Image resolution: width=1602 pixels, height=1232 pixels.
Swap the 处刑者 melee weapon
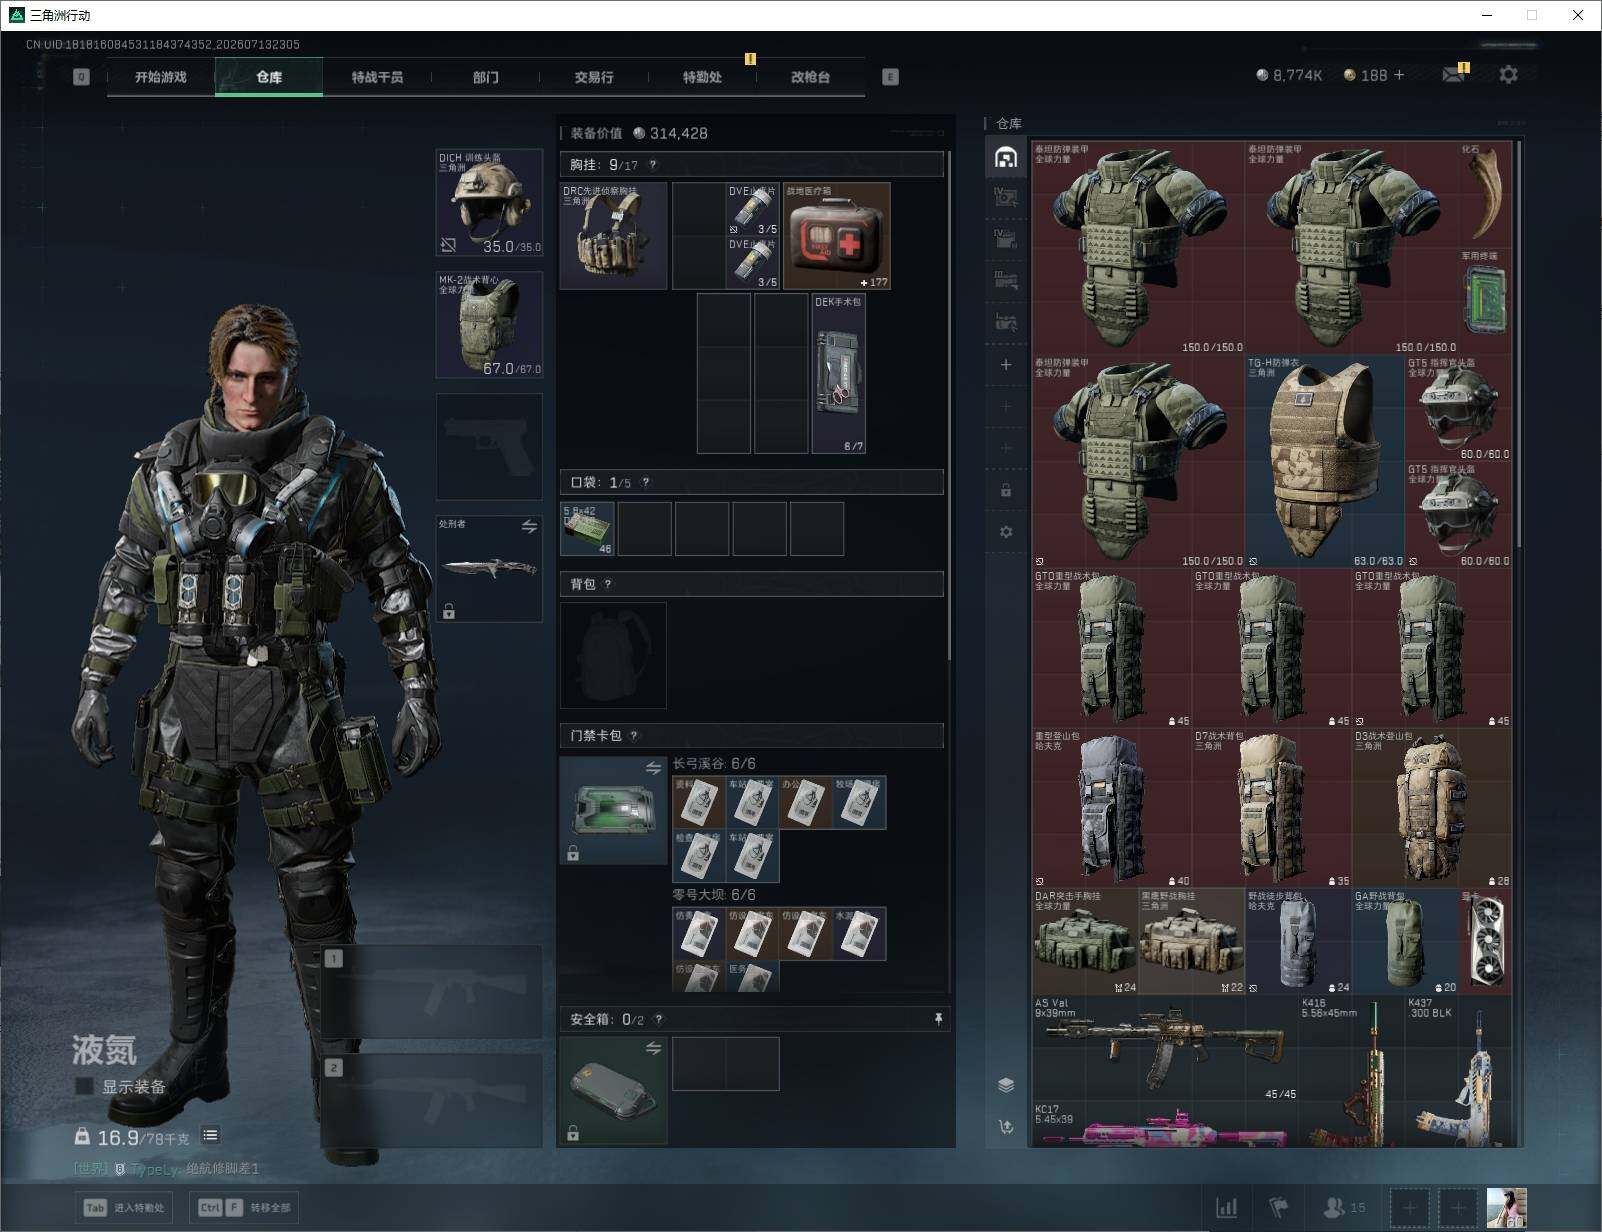click(x=529, y=526)
